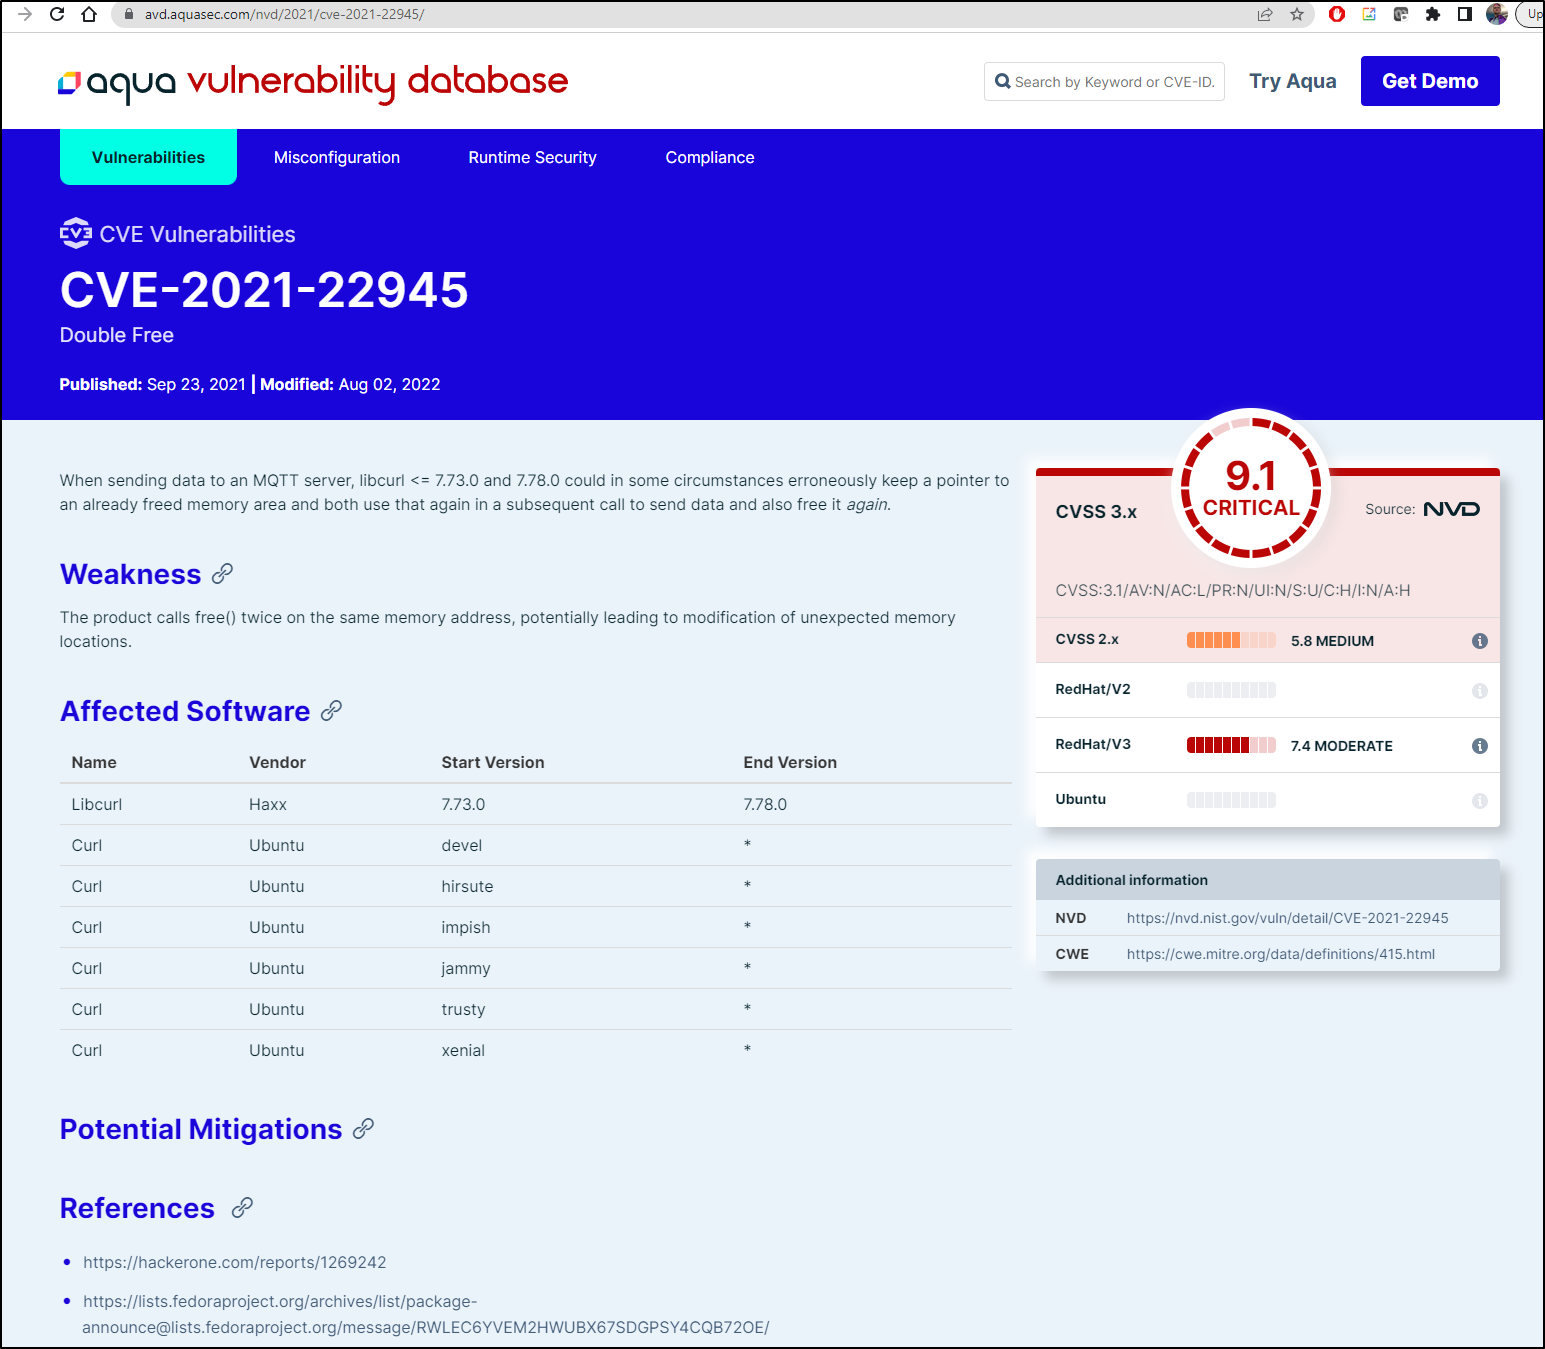This screenshot has height=1349, width=1545.
Task: Reload the page with the browser refresh button
Action: point(57,14)
